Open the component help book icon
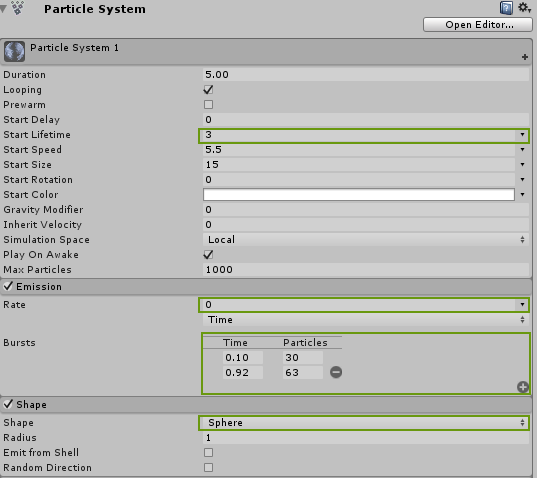 [506, 8]
